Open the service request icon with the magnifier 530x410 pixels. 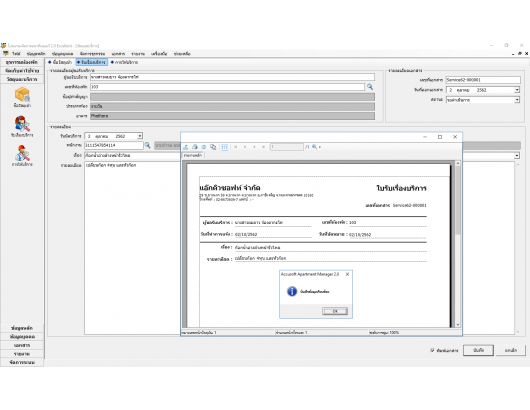(x=22, y=123)
